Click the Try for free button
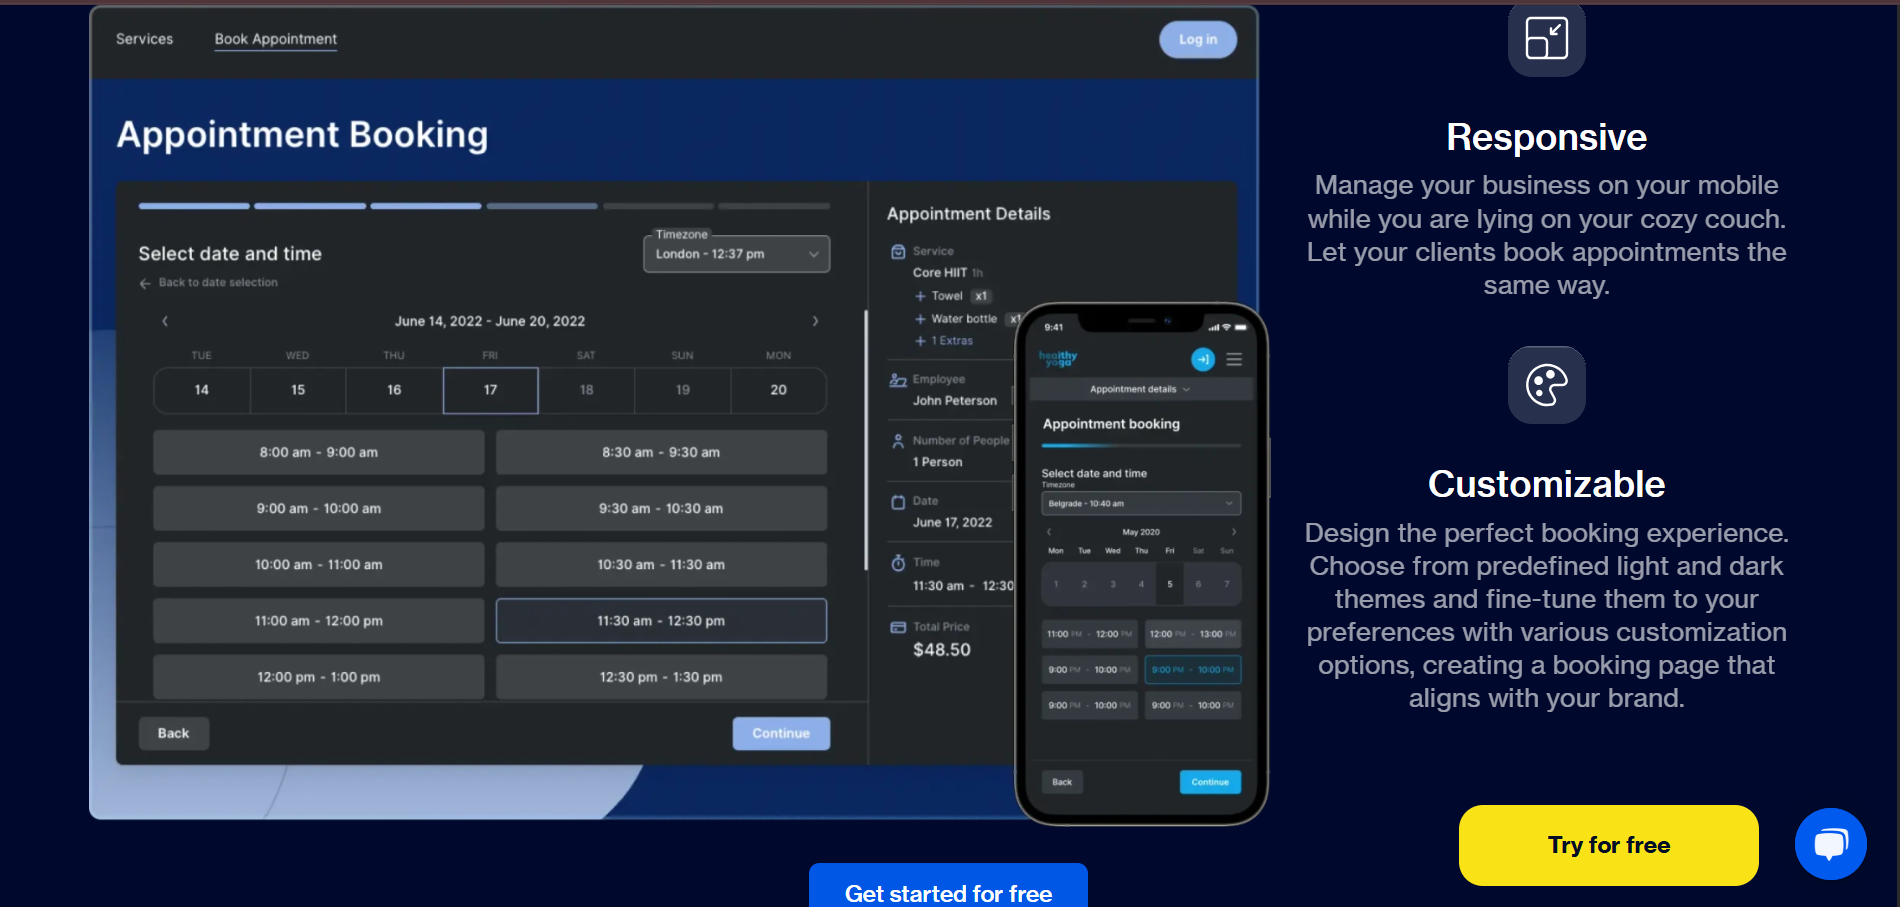 (x=1608, y=845)
